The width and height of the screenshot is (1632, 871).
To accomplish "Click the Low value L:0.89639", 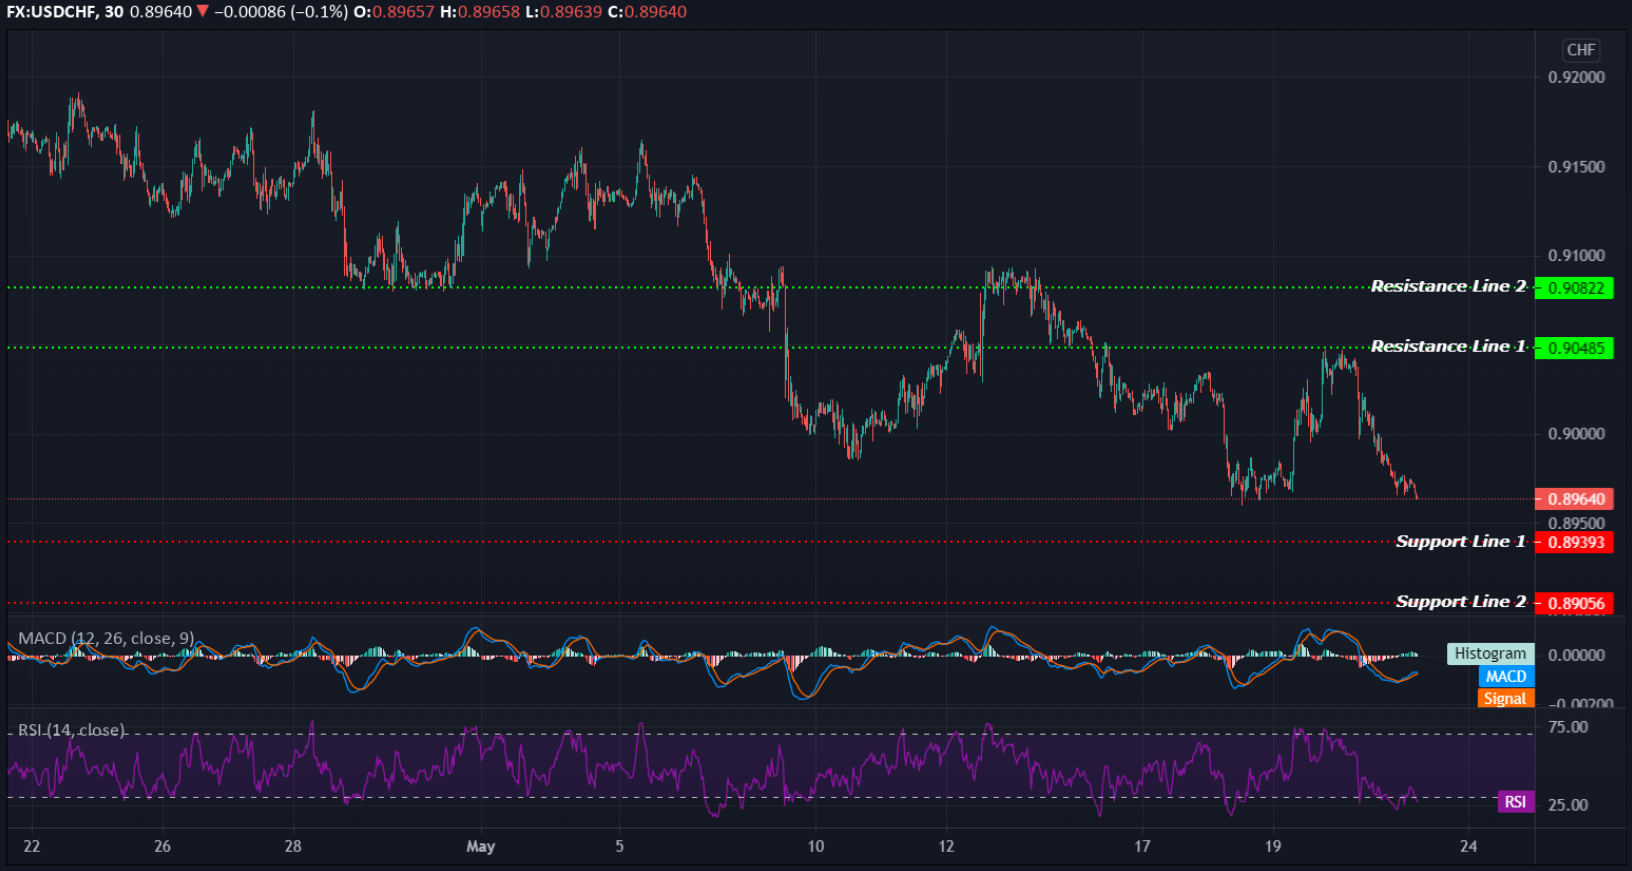I will click(564, 12).
